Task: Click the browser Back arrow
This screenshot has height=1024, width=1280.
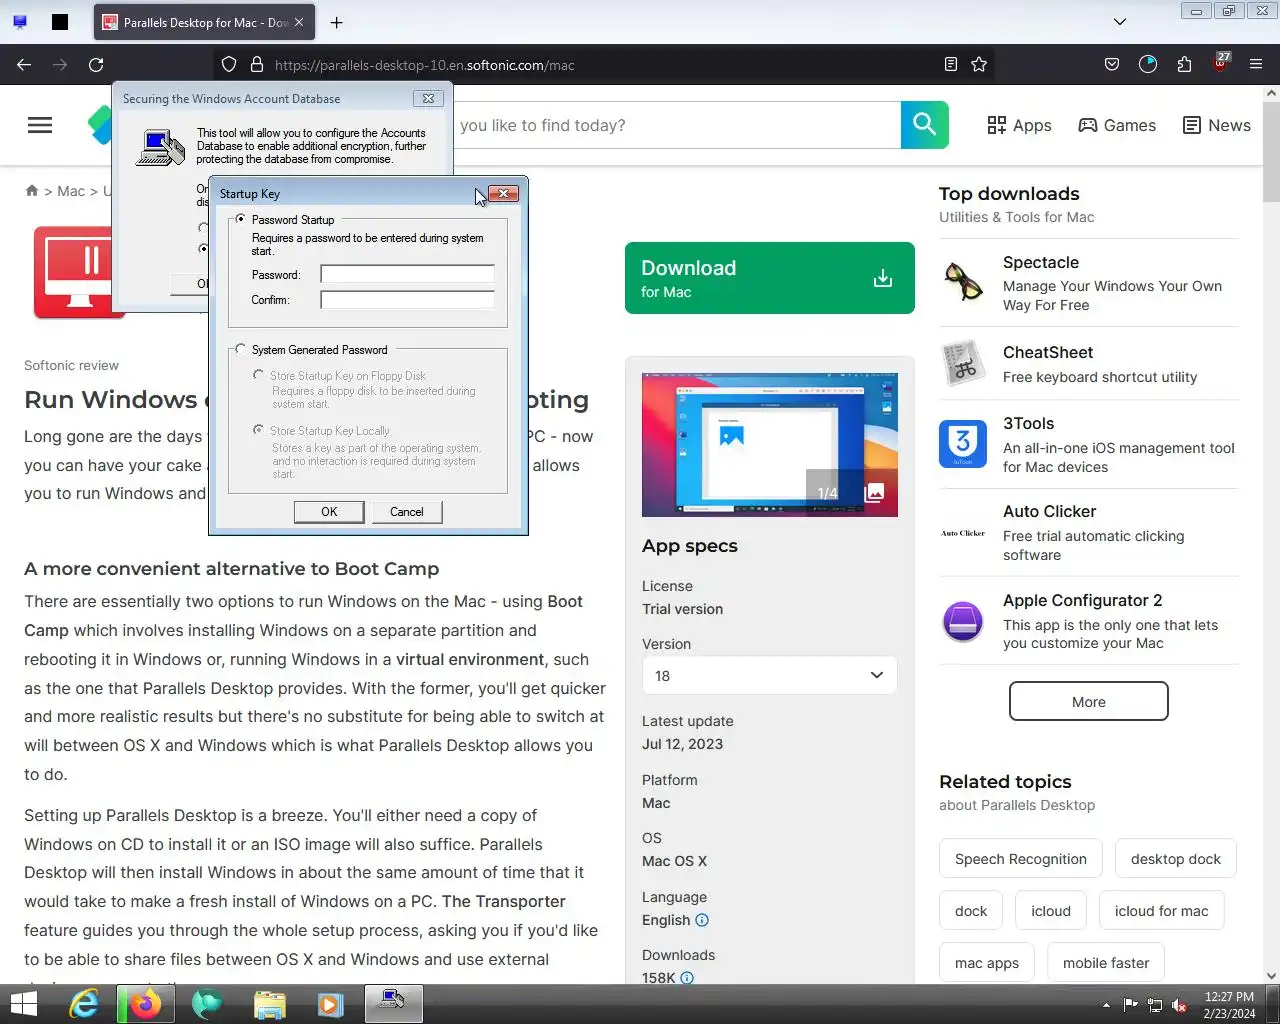Action: point(24,65)
